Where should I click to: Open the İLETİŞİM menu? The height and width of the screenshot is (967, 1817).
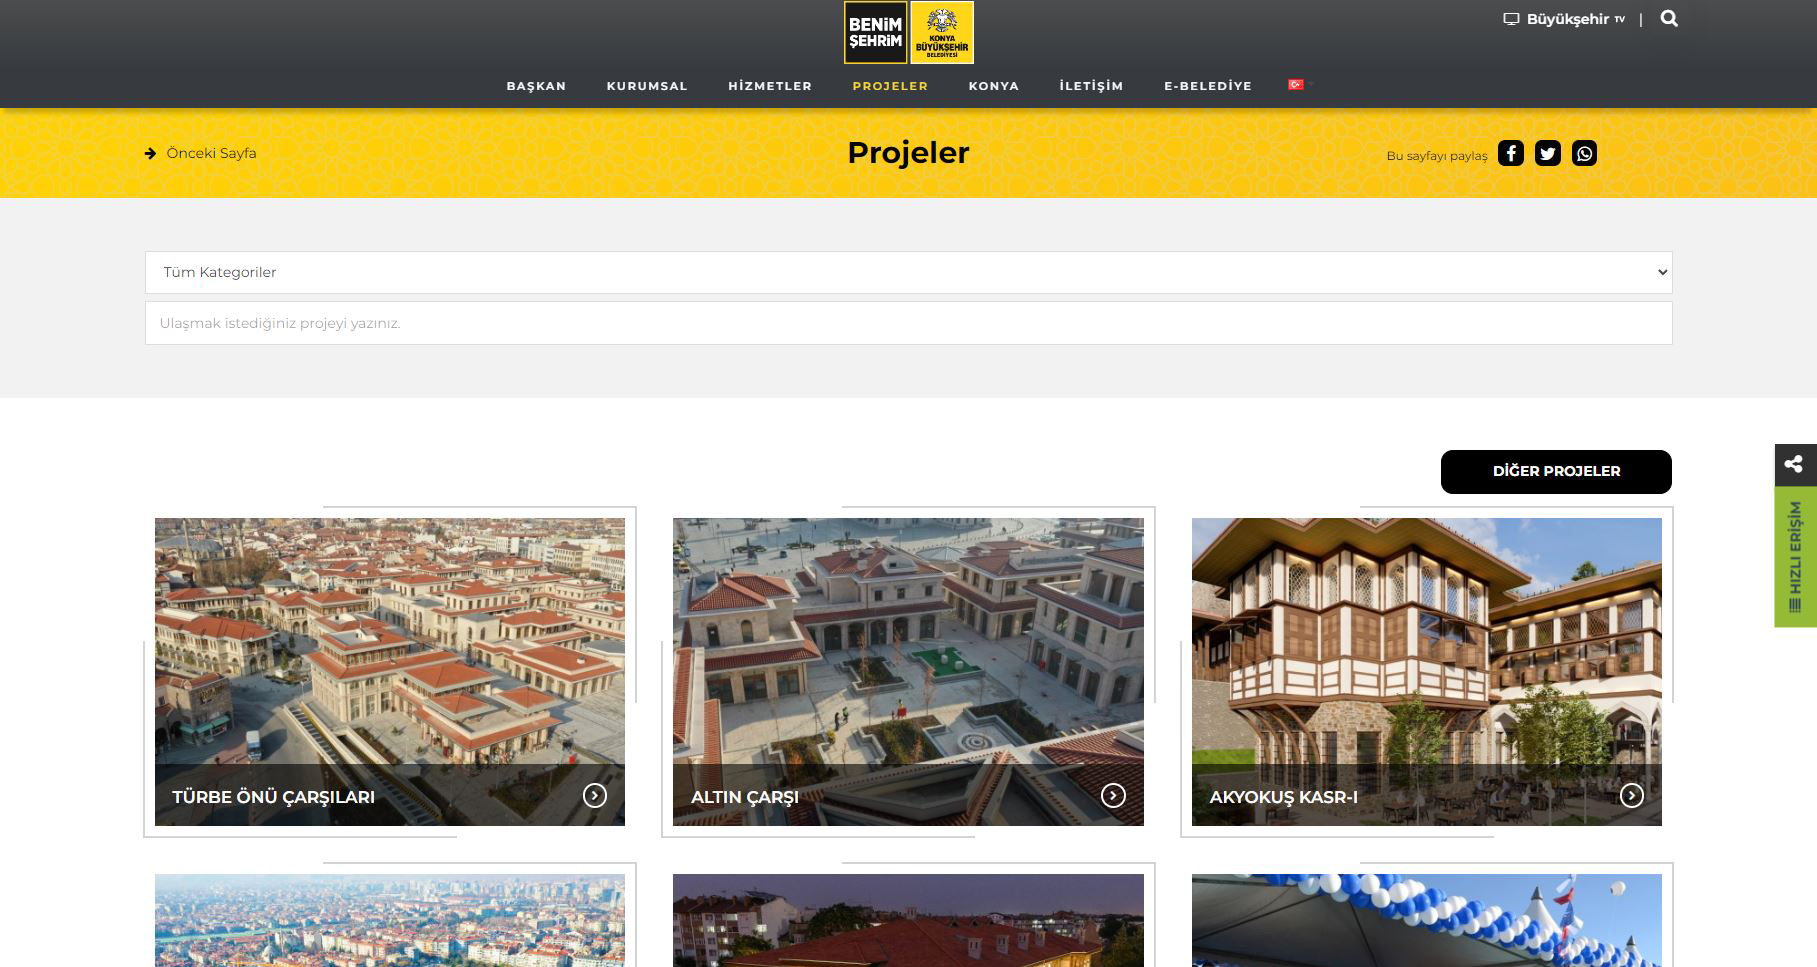pyautogui.click(x=1091, y=86)
